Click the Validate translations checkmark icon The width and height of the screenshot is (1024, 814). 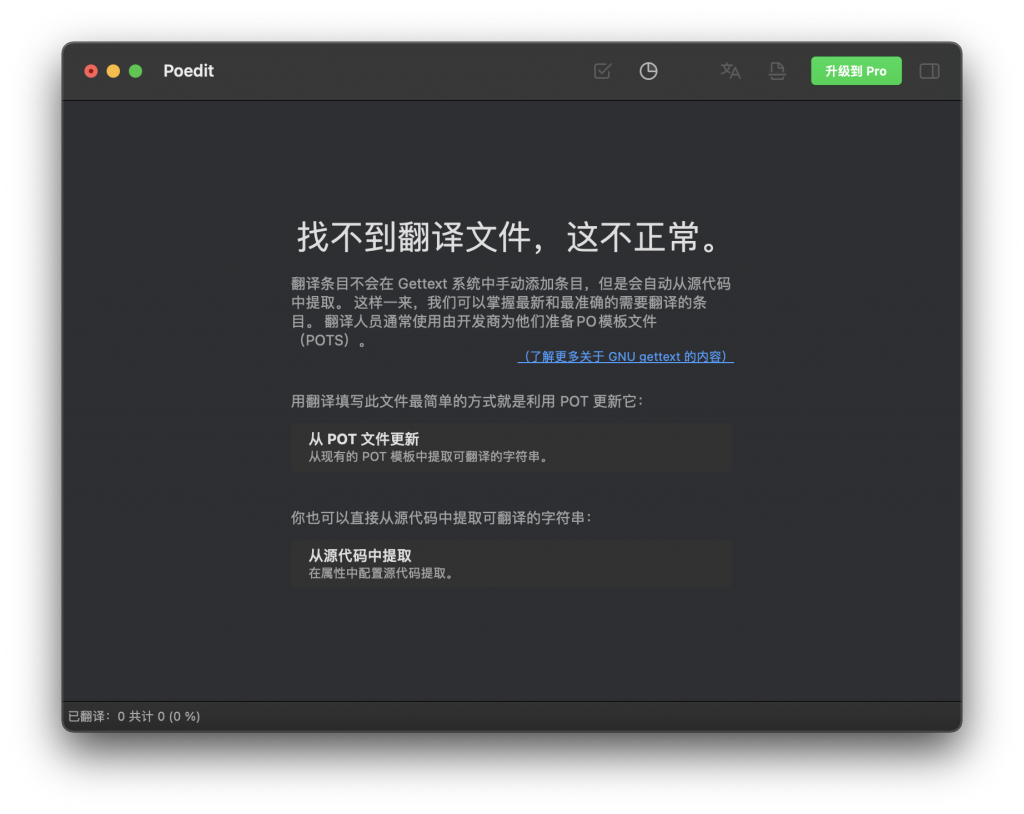coord(602,71)
